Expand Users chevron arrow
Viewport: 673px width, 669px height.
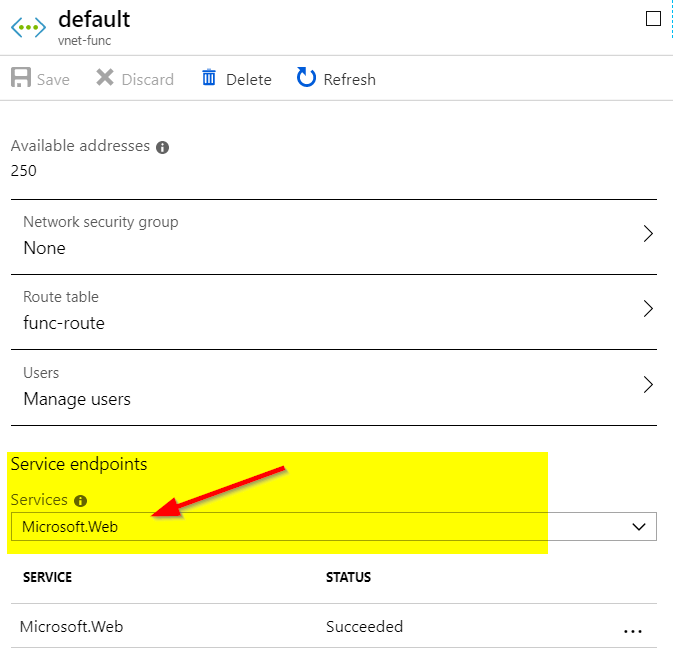click(x=648, y=385)
